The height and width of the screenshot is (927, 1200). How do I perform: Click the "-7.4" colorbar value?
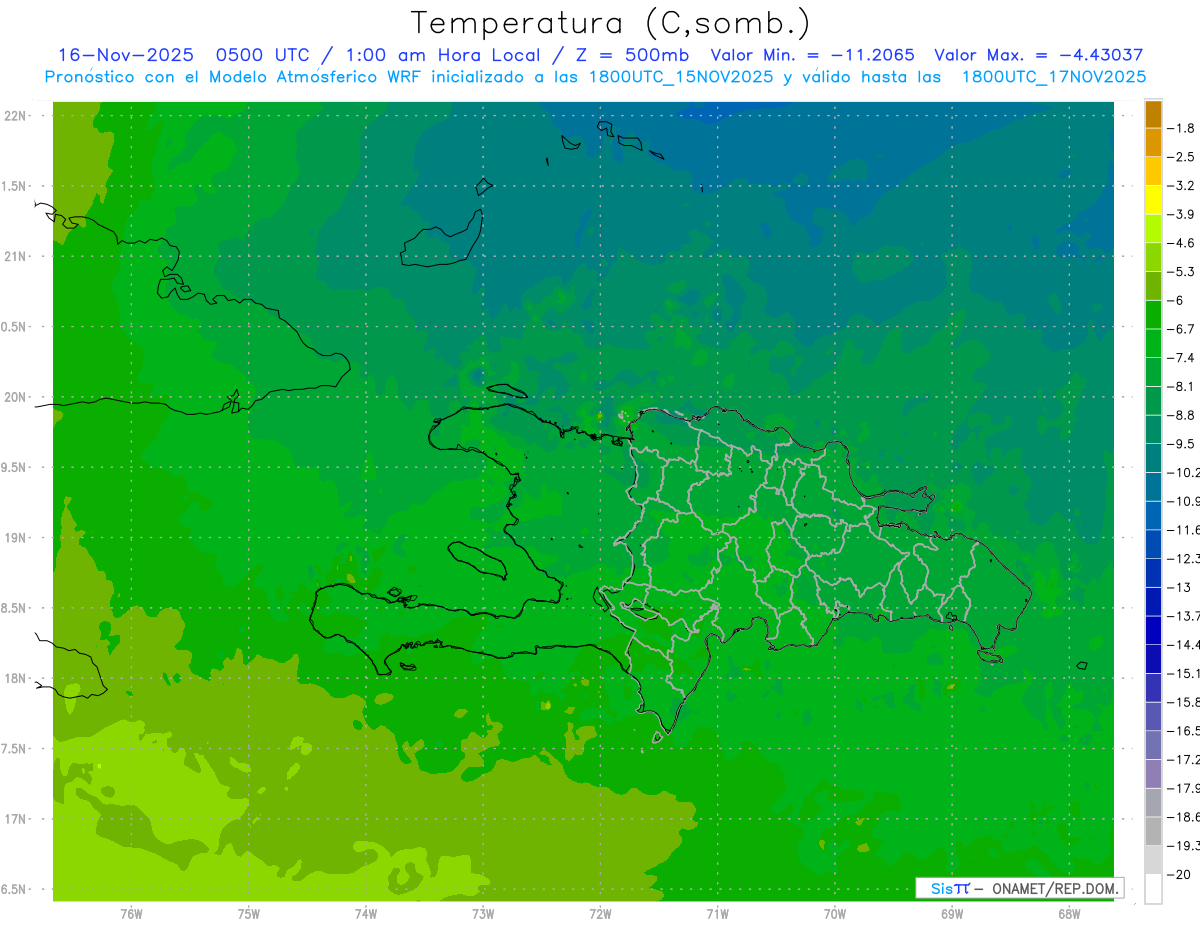[x=1181, y=358]
